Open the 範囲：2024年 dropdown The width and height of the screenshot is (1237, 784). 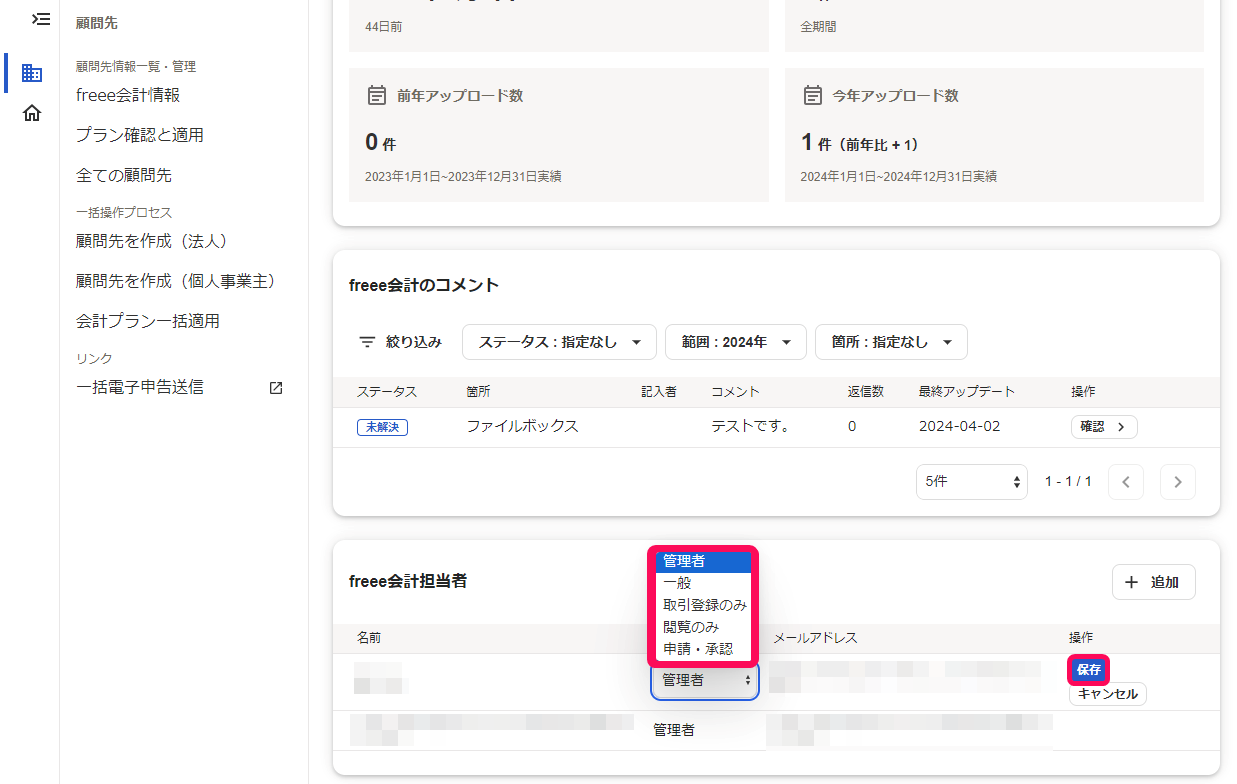coord(736,342)
